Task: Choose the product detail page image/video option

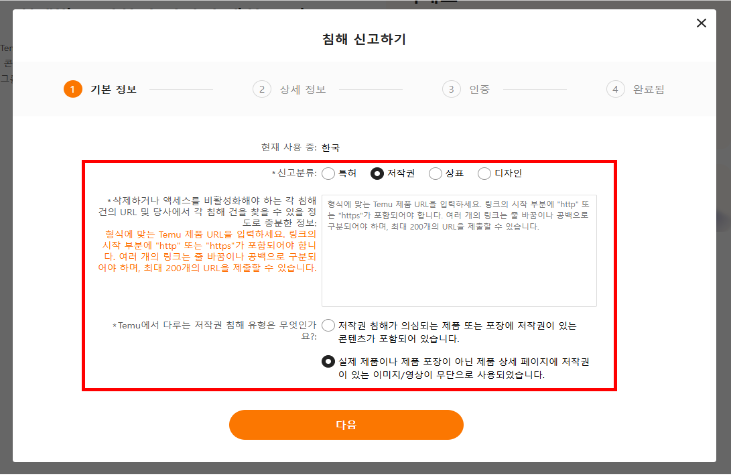Action: pos(329,361)
